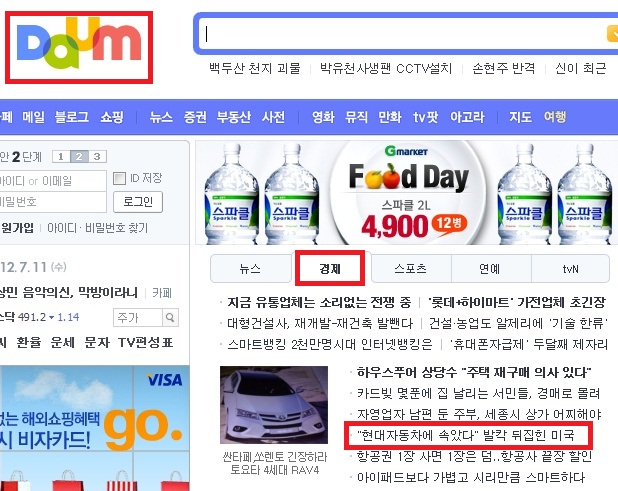Select security level 2 box
The height and width of the screenshot is (491, 618).
point(79,157)
